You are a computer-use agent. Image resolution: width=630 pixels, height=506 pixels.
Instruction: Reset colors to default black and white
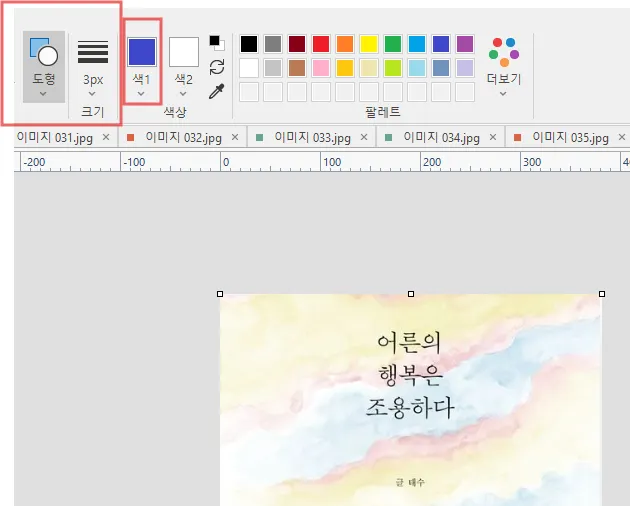[217, 43]
